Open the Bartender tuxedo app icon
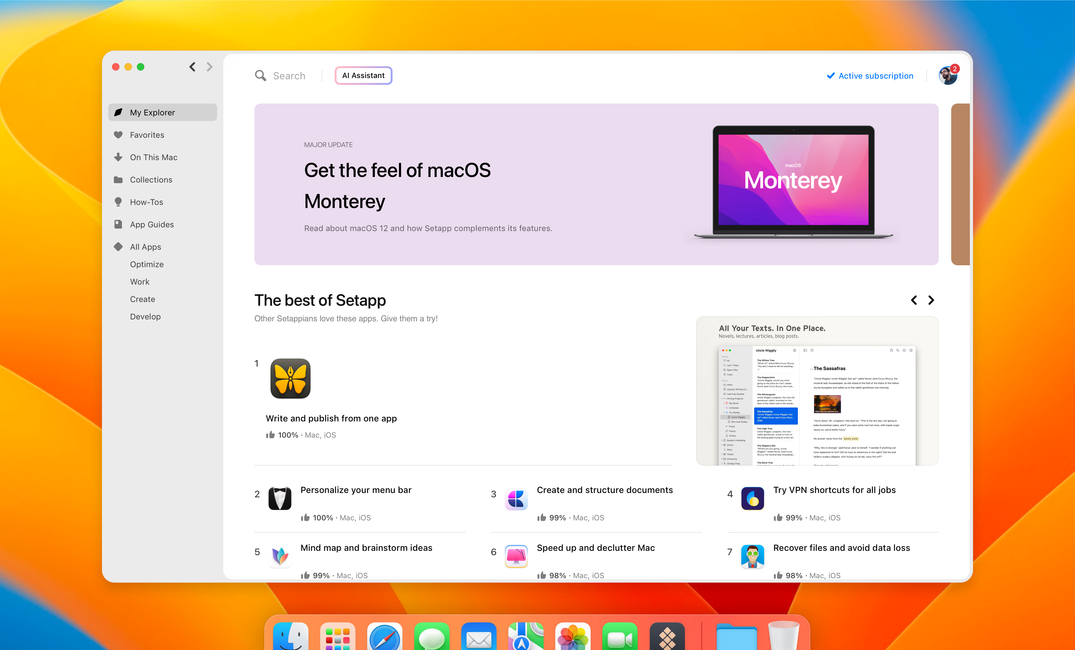This screenshot has height=650, width=1075. [x=280, y=498]
